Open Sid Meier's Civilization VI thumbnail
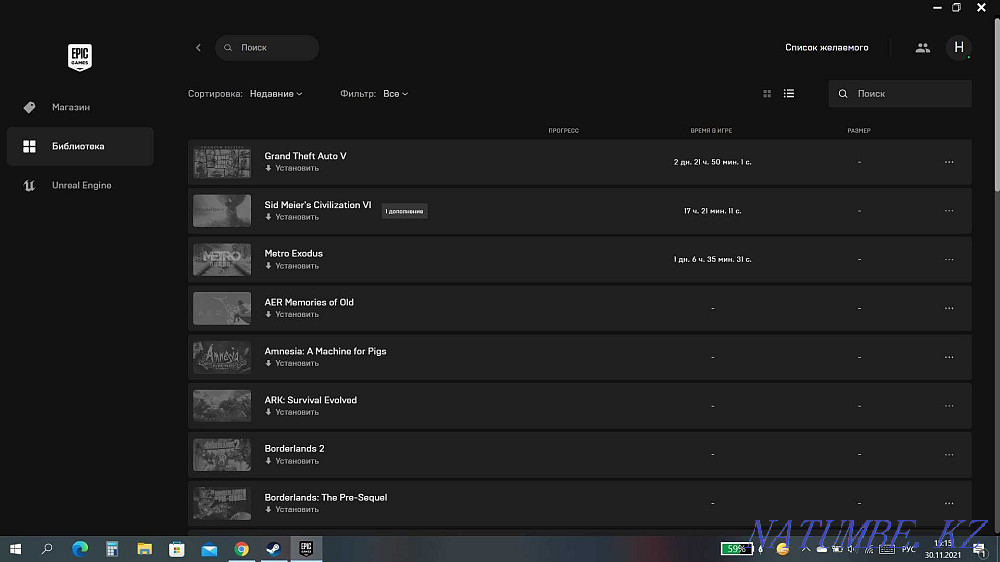Image resolution: width=1000 pixels, height=562 pixels. tap(222, 211)
